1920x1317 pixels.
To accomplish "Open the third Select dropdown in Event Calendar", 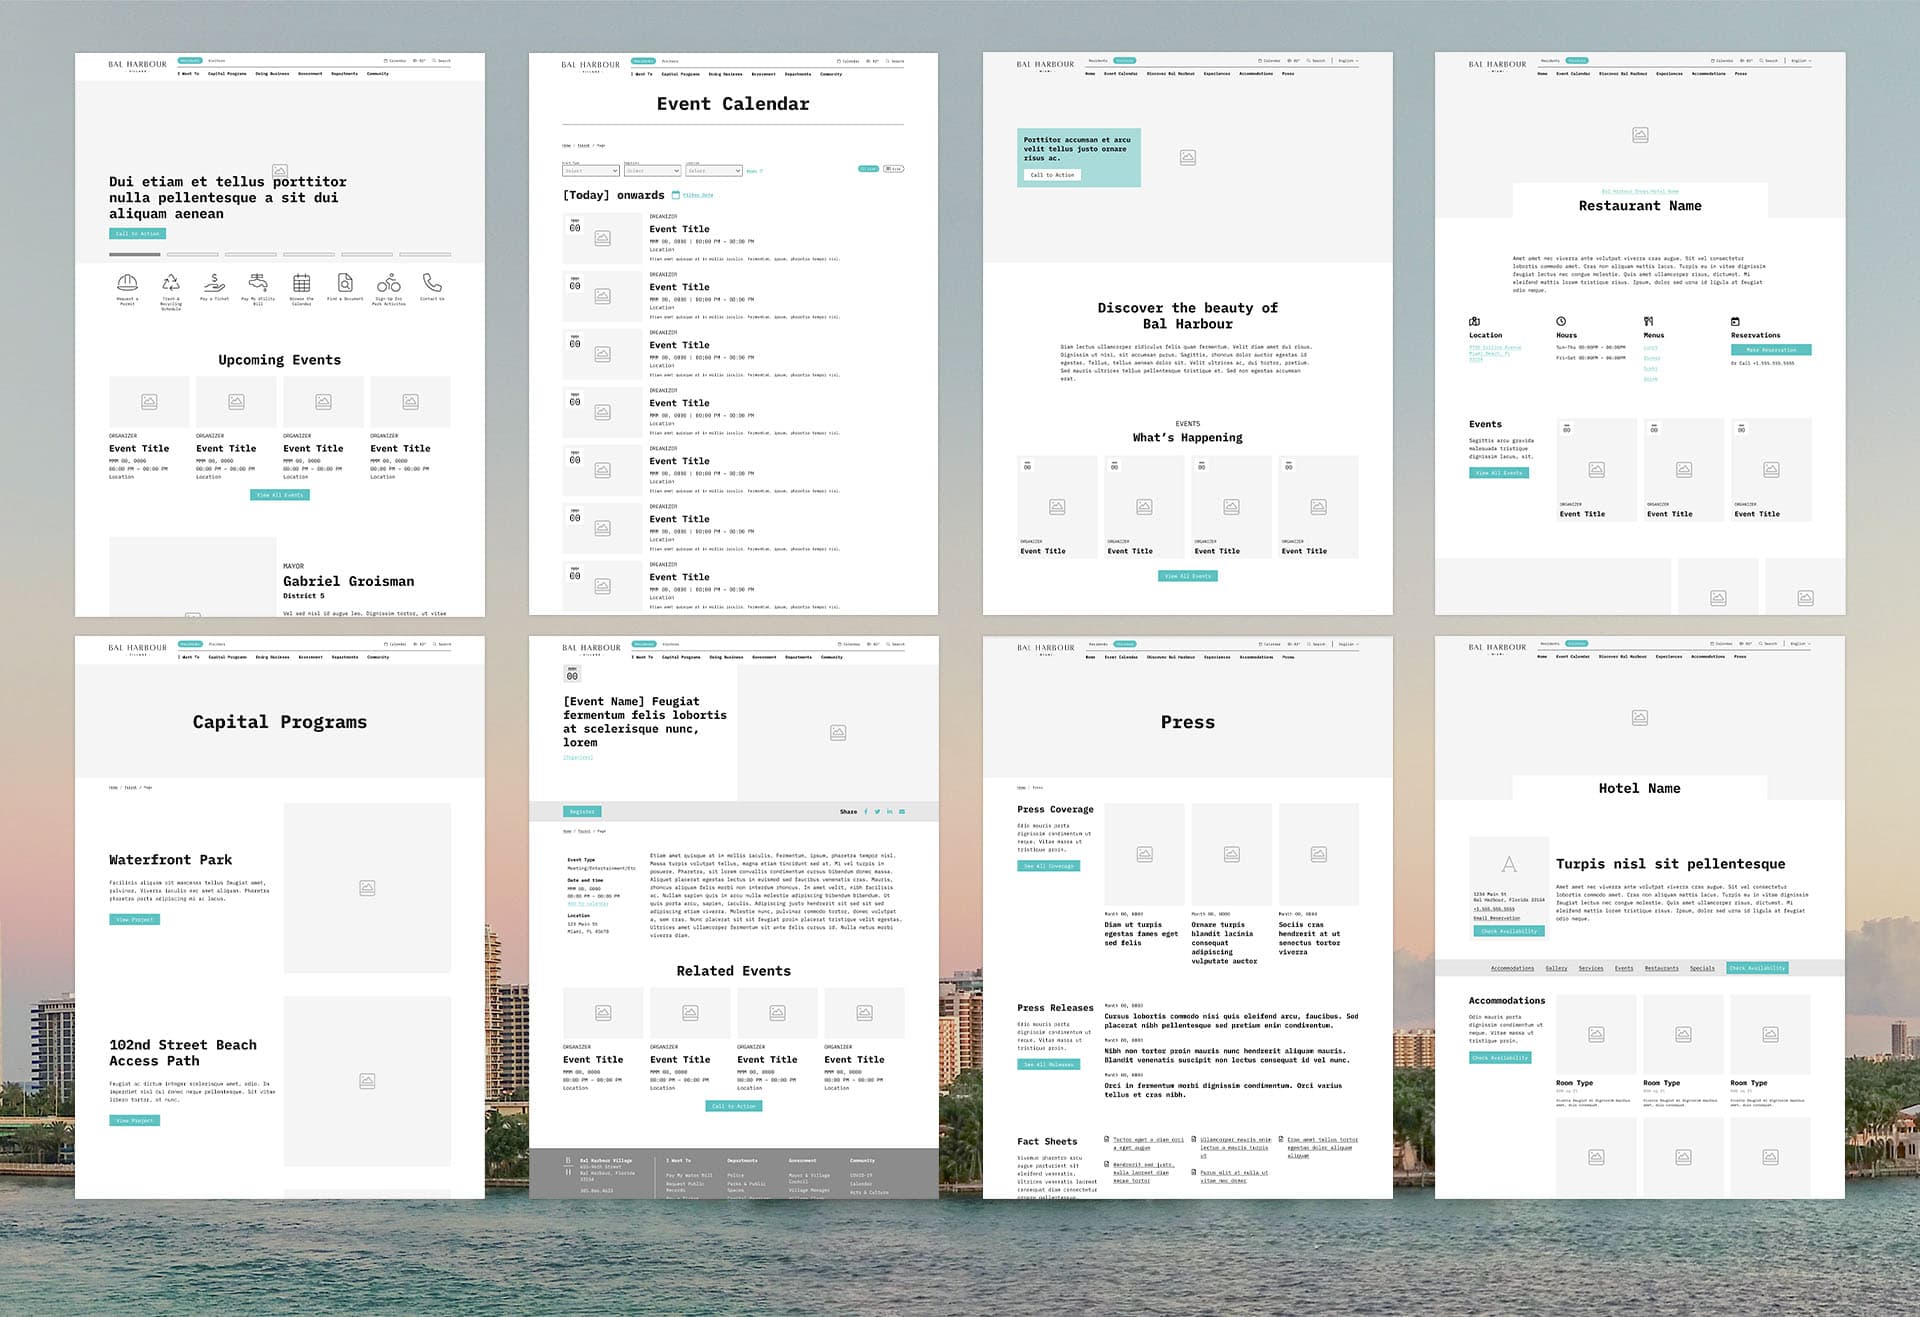I will tap(713, 171).
